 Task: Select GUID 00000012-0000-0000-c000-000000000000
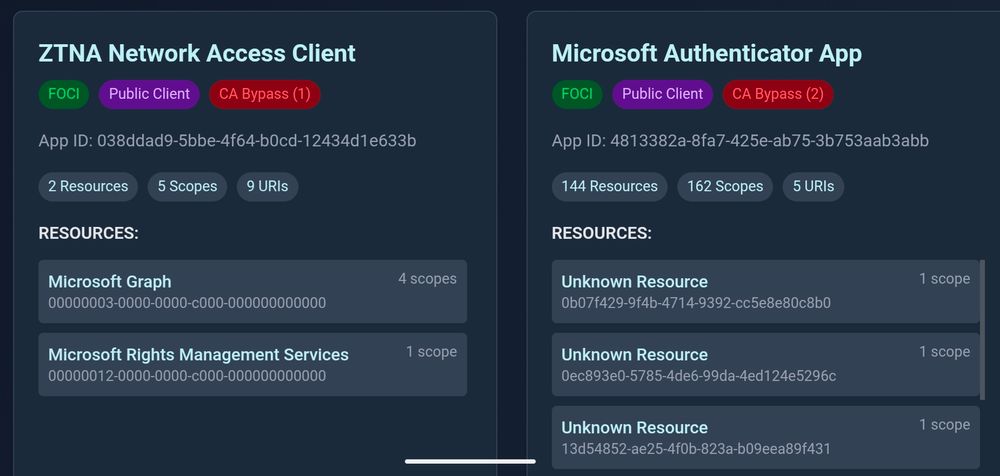point(187,376)
